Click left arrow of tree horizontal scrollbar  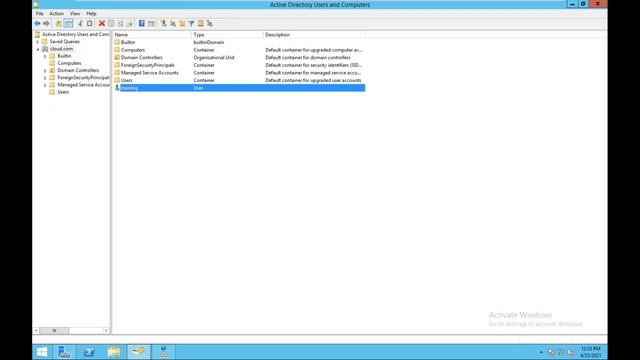[36, 331]
